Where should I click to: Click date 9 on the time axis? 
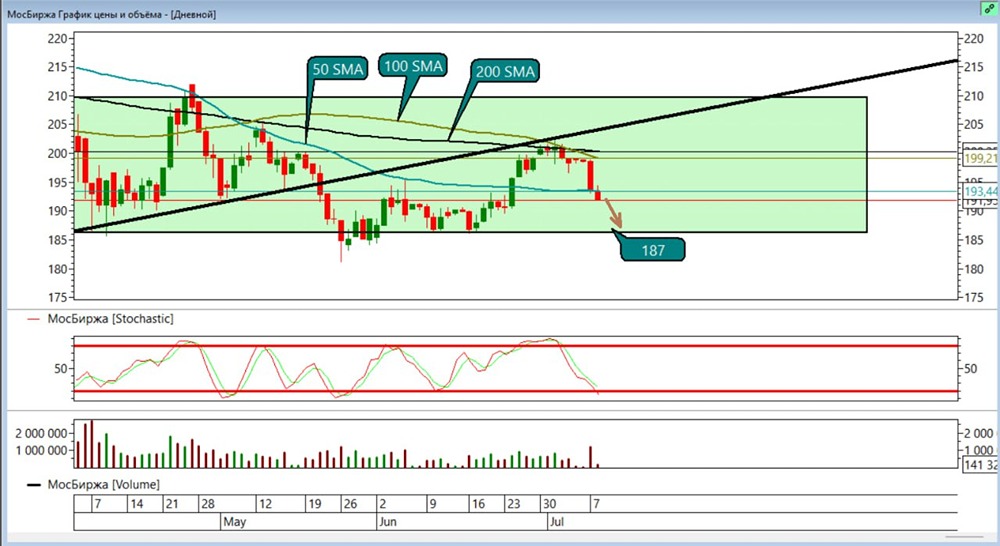(x=433, y=504)
